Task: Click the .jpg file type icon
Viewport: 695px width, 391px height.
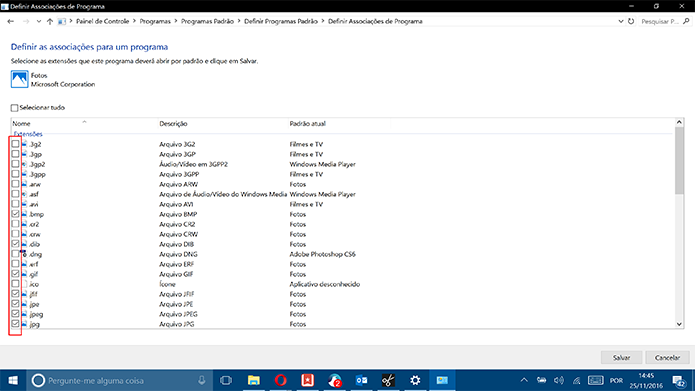Action: click(24, 324)
